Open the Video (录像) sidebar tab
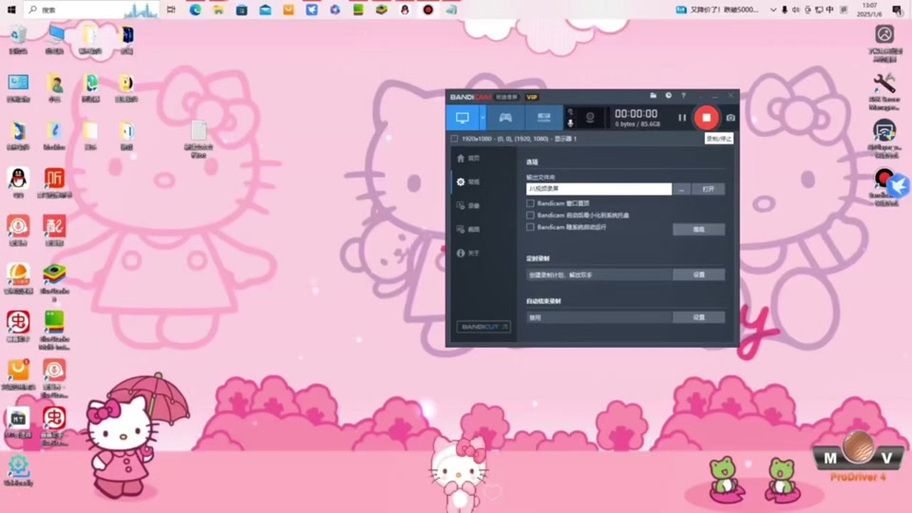This screenshot has width=912, height=513. coord(468,205)
